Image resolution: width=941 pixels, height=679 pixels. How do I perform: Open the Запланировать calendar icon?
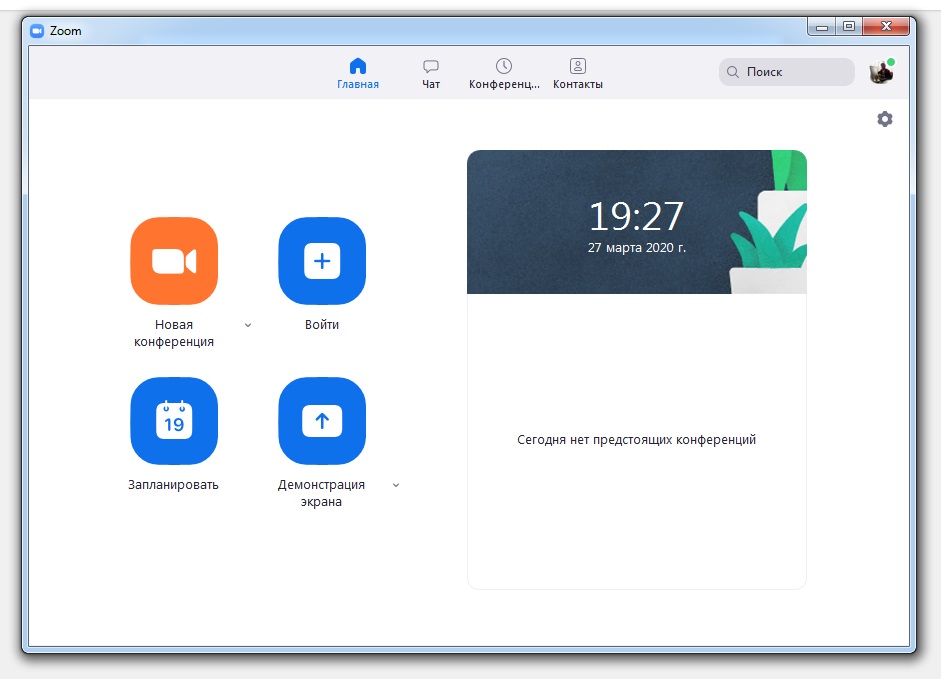174,421
